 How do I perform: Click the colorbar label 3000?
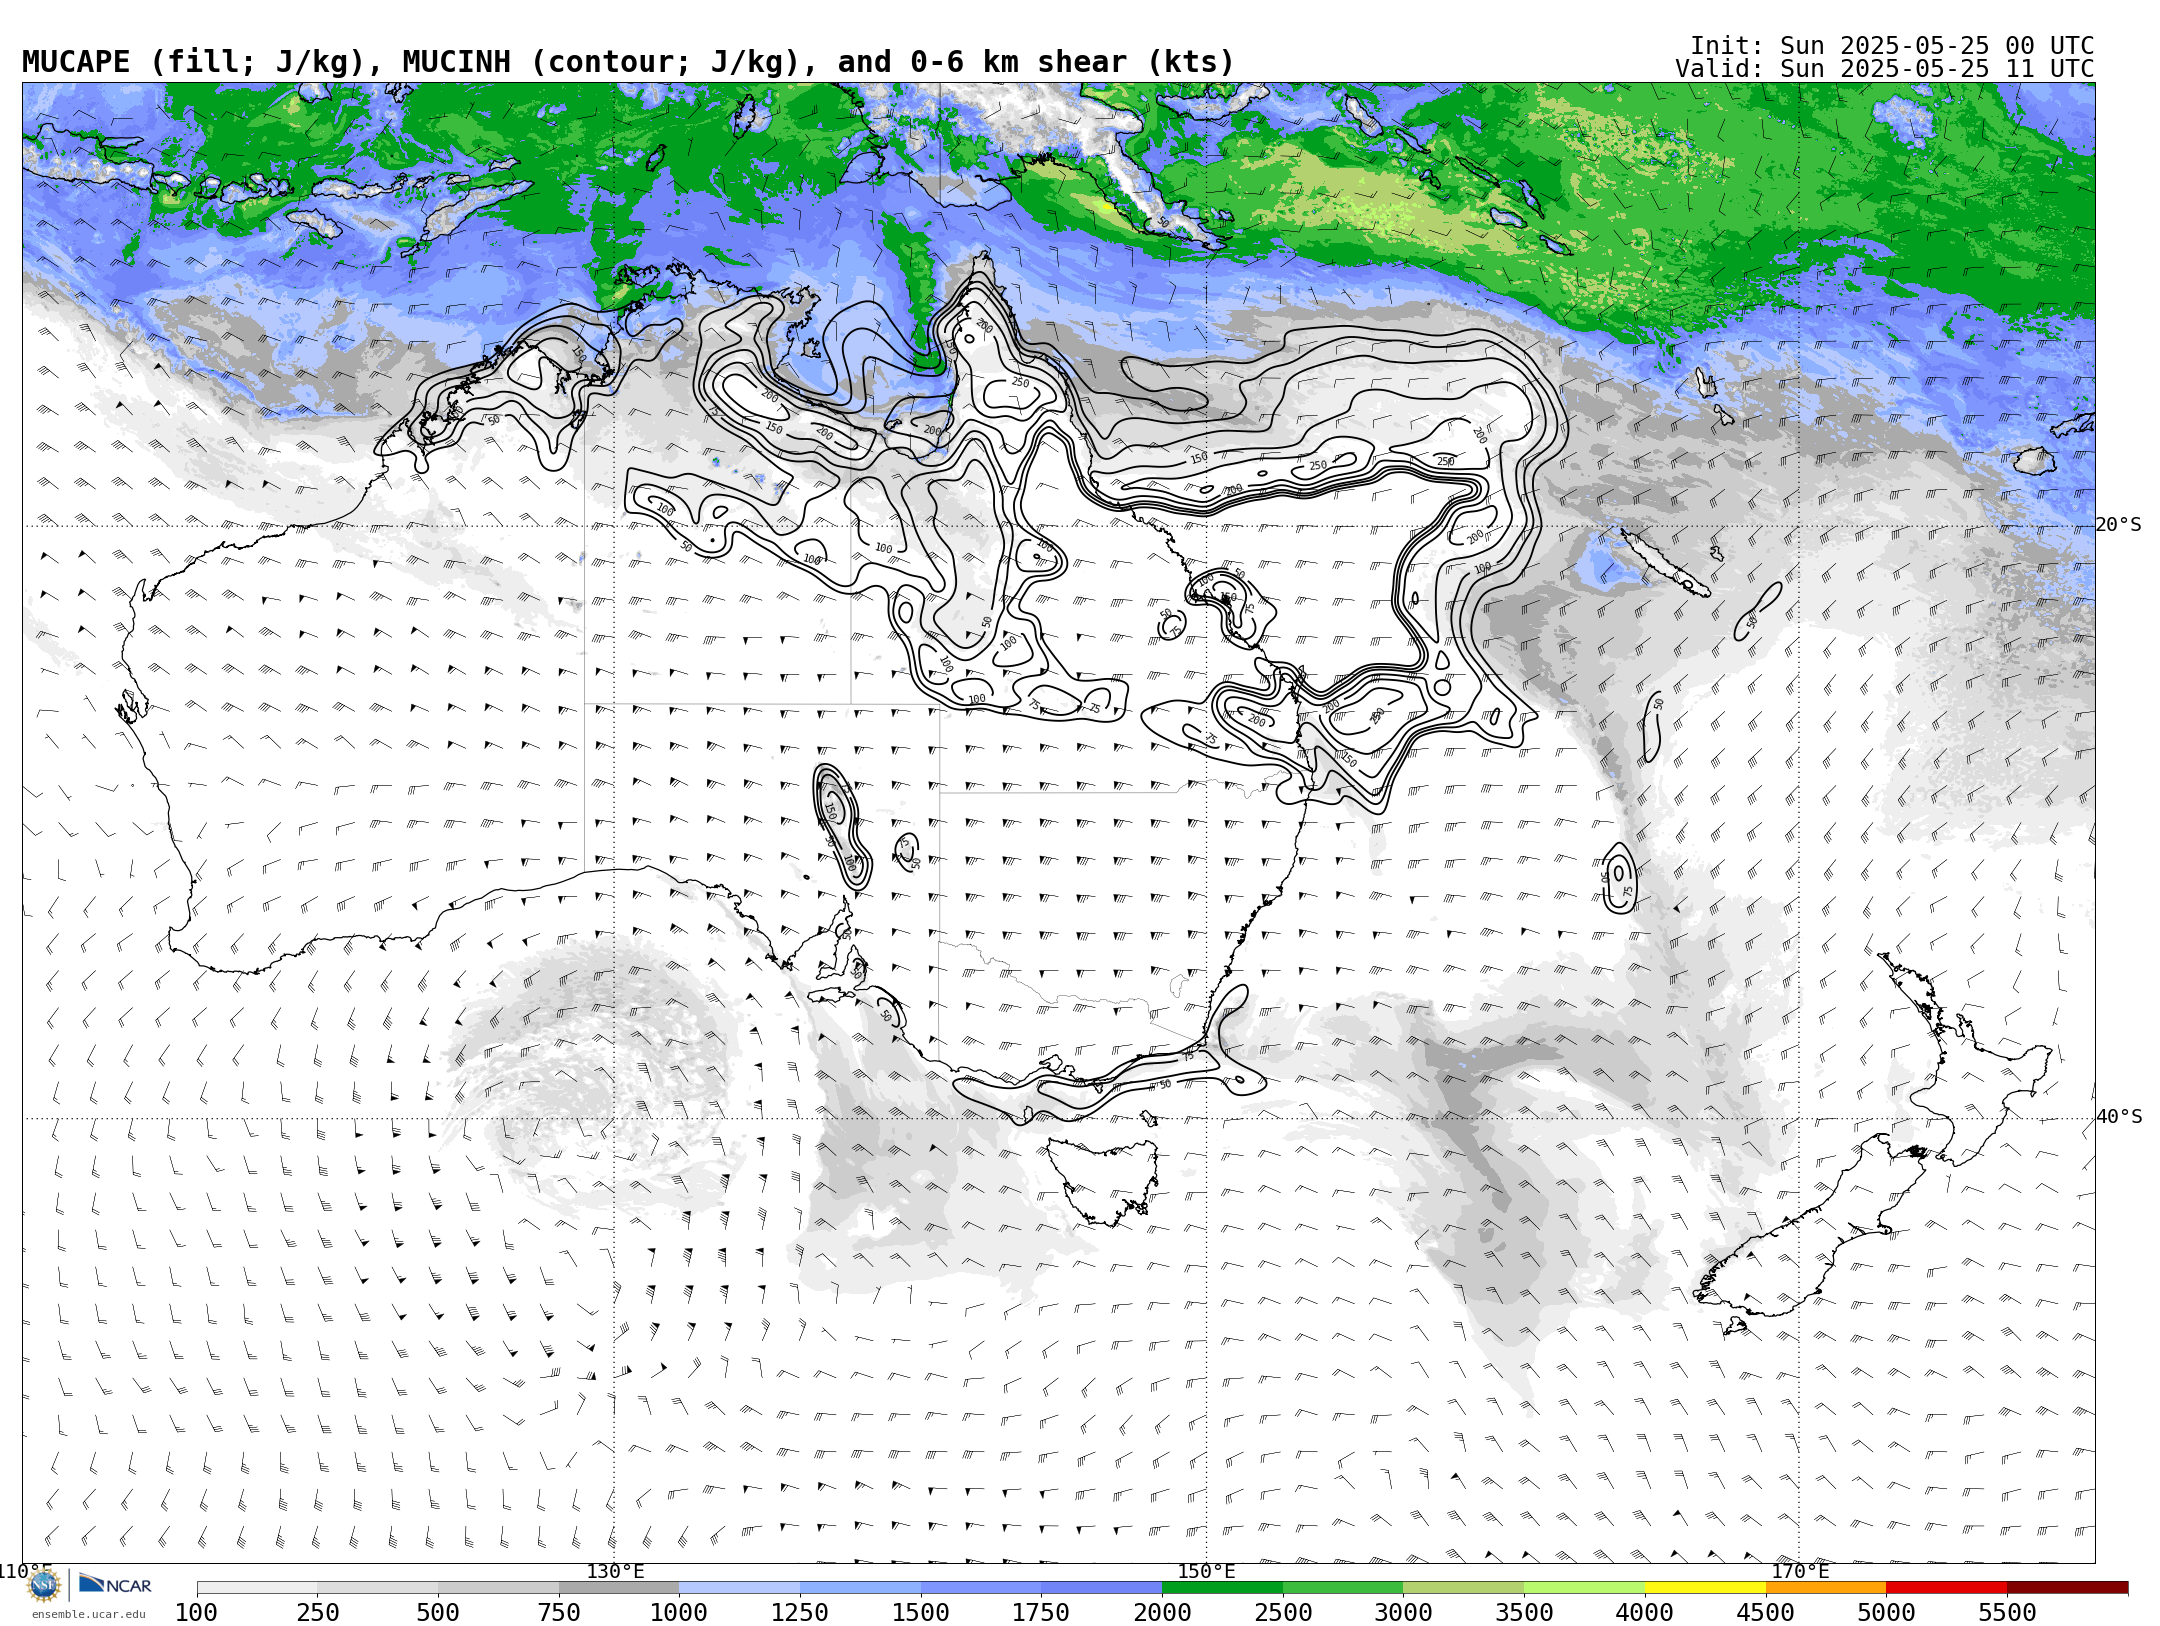point(1403,1612)
